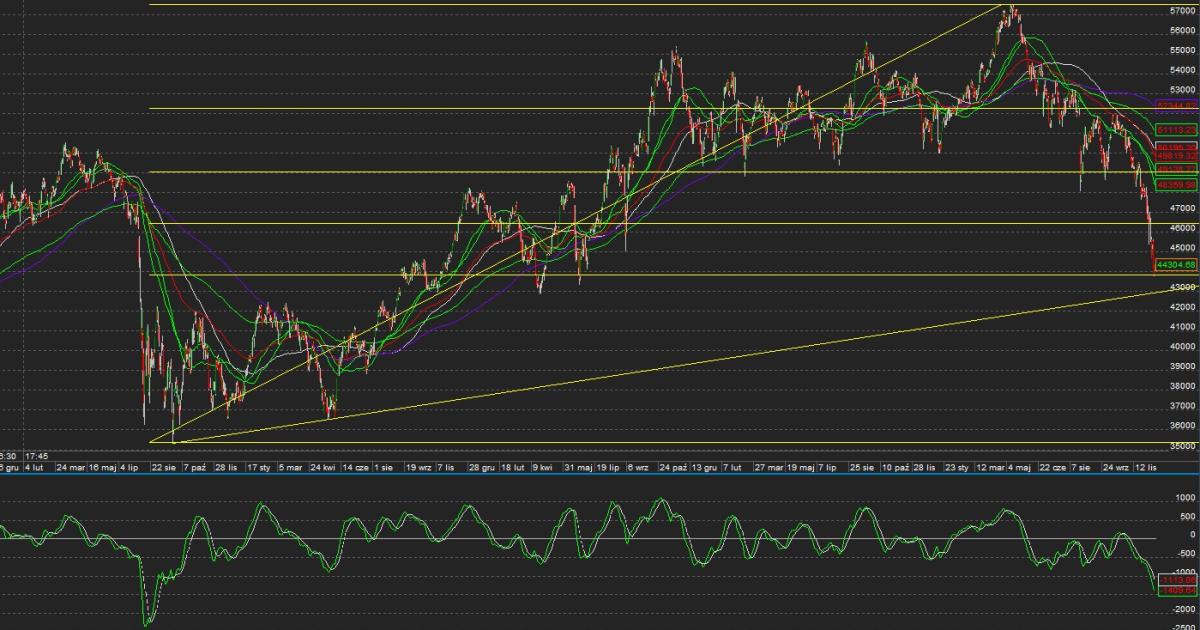Click the 12 lis date marker
This screenshot has height=630, width=1200.
(x=1144, y=467)
